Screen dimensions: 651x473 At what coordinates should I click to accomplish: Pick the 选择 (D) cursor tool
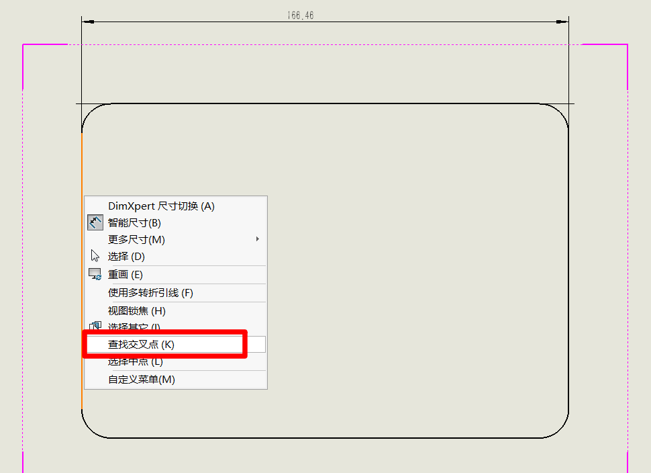176,257
